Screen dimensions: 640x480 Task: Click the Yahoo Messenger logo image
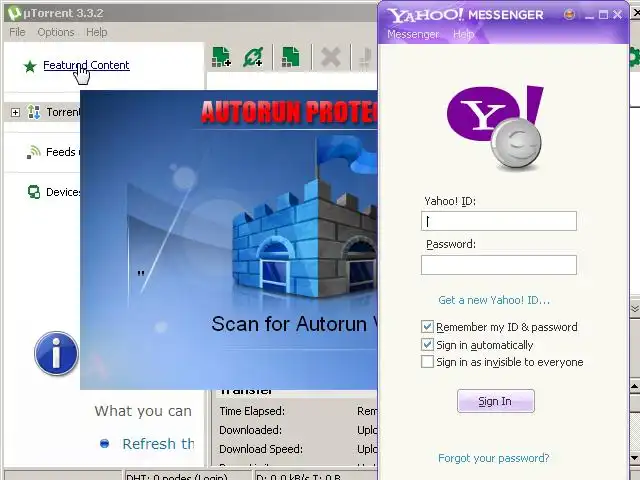pos(496,127)
